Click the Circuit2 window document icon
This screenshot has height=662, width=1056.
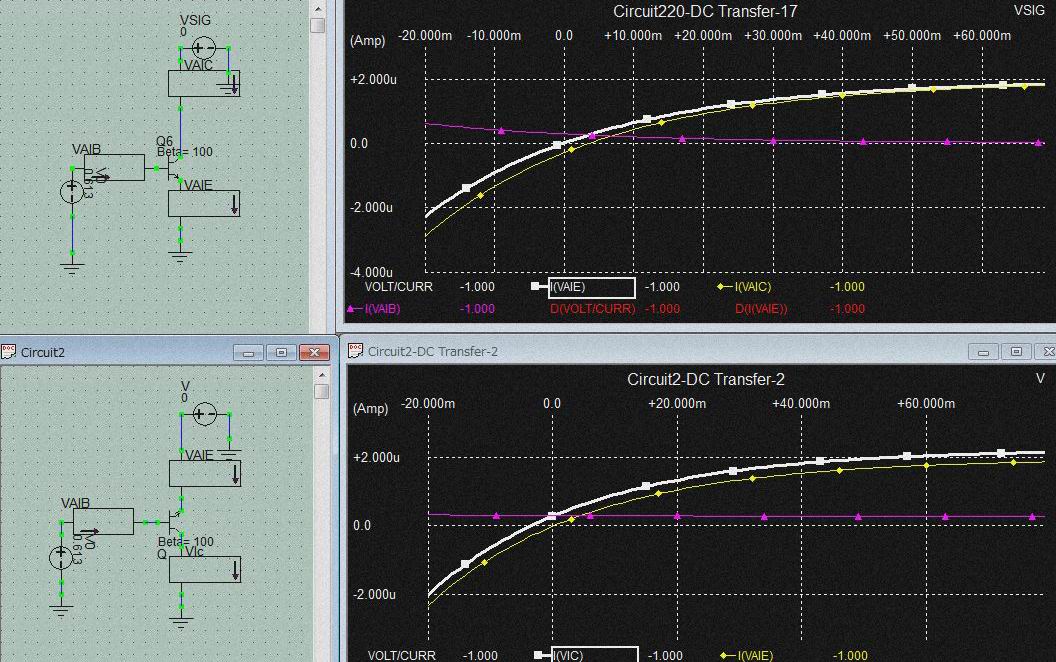pyautogui.click(x=9, y=352)
